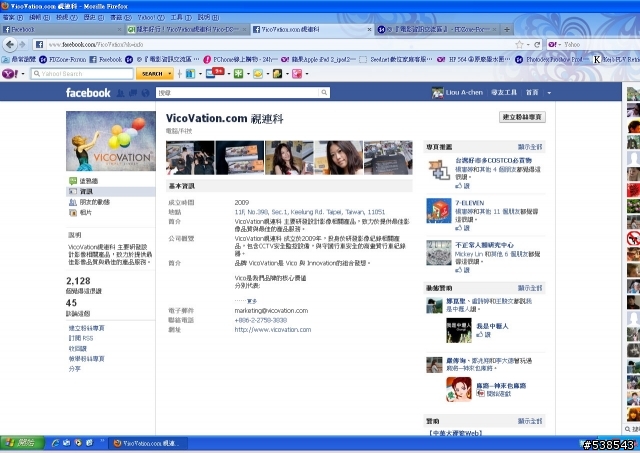Open the dropdown beside the blue book toolbar icon

pyautogui.click(x=200, y=74)
